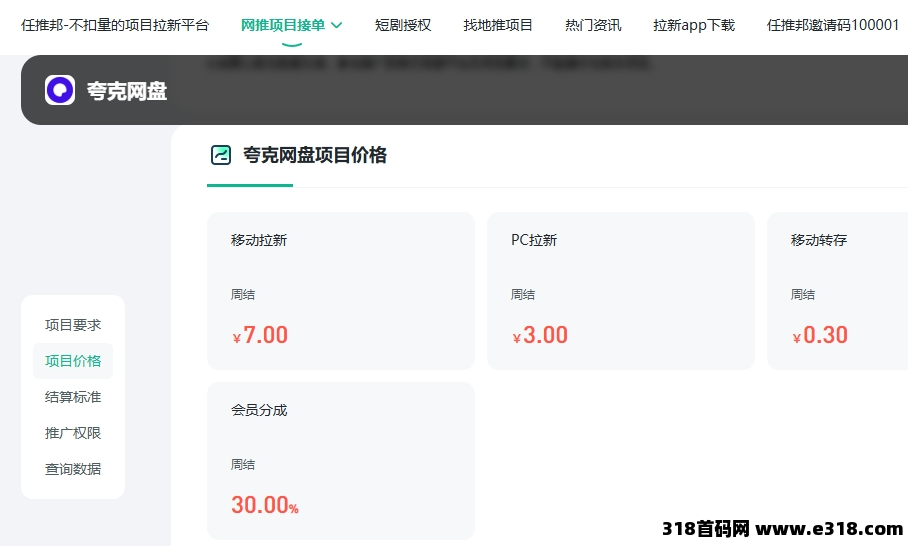This screenshot has height=546, width=908.
Task: Click 周结 in the 会员分成 card
Action: coord(243,464)
